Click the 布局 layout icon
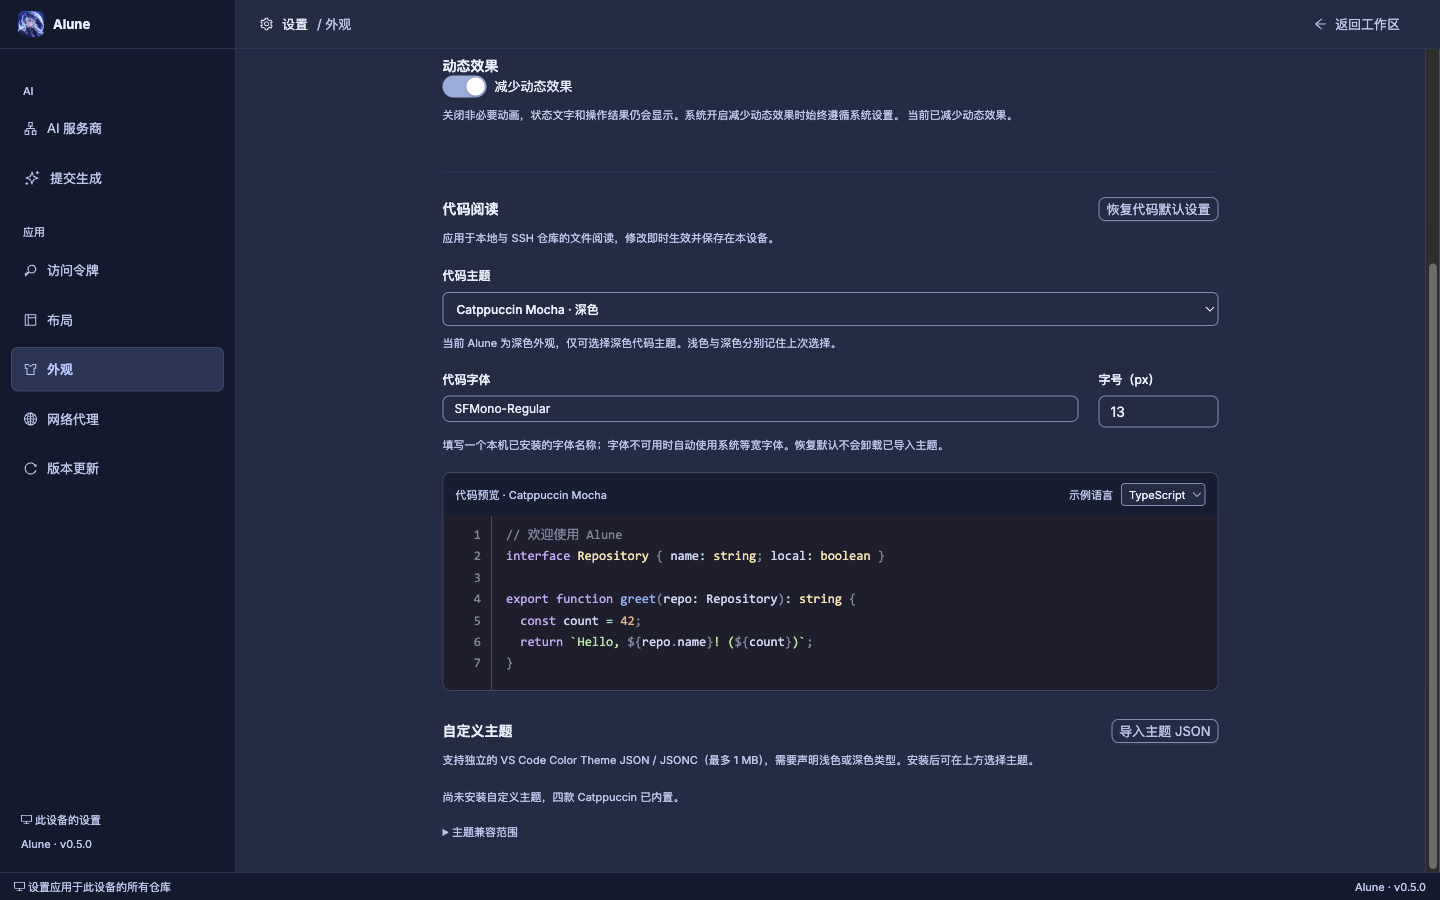 point(30,320)
